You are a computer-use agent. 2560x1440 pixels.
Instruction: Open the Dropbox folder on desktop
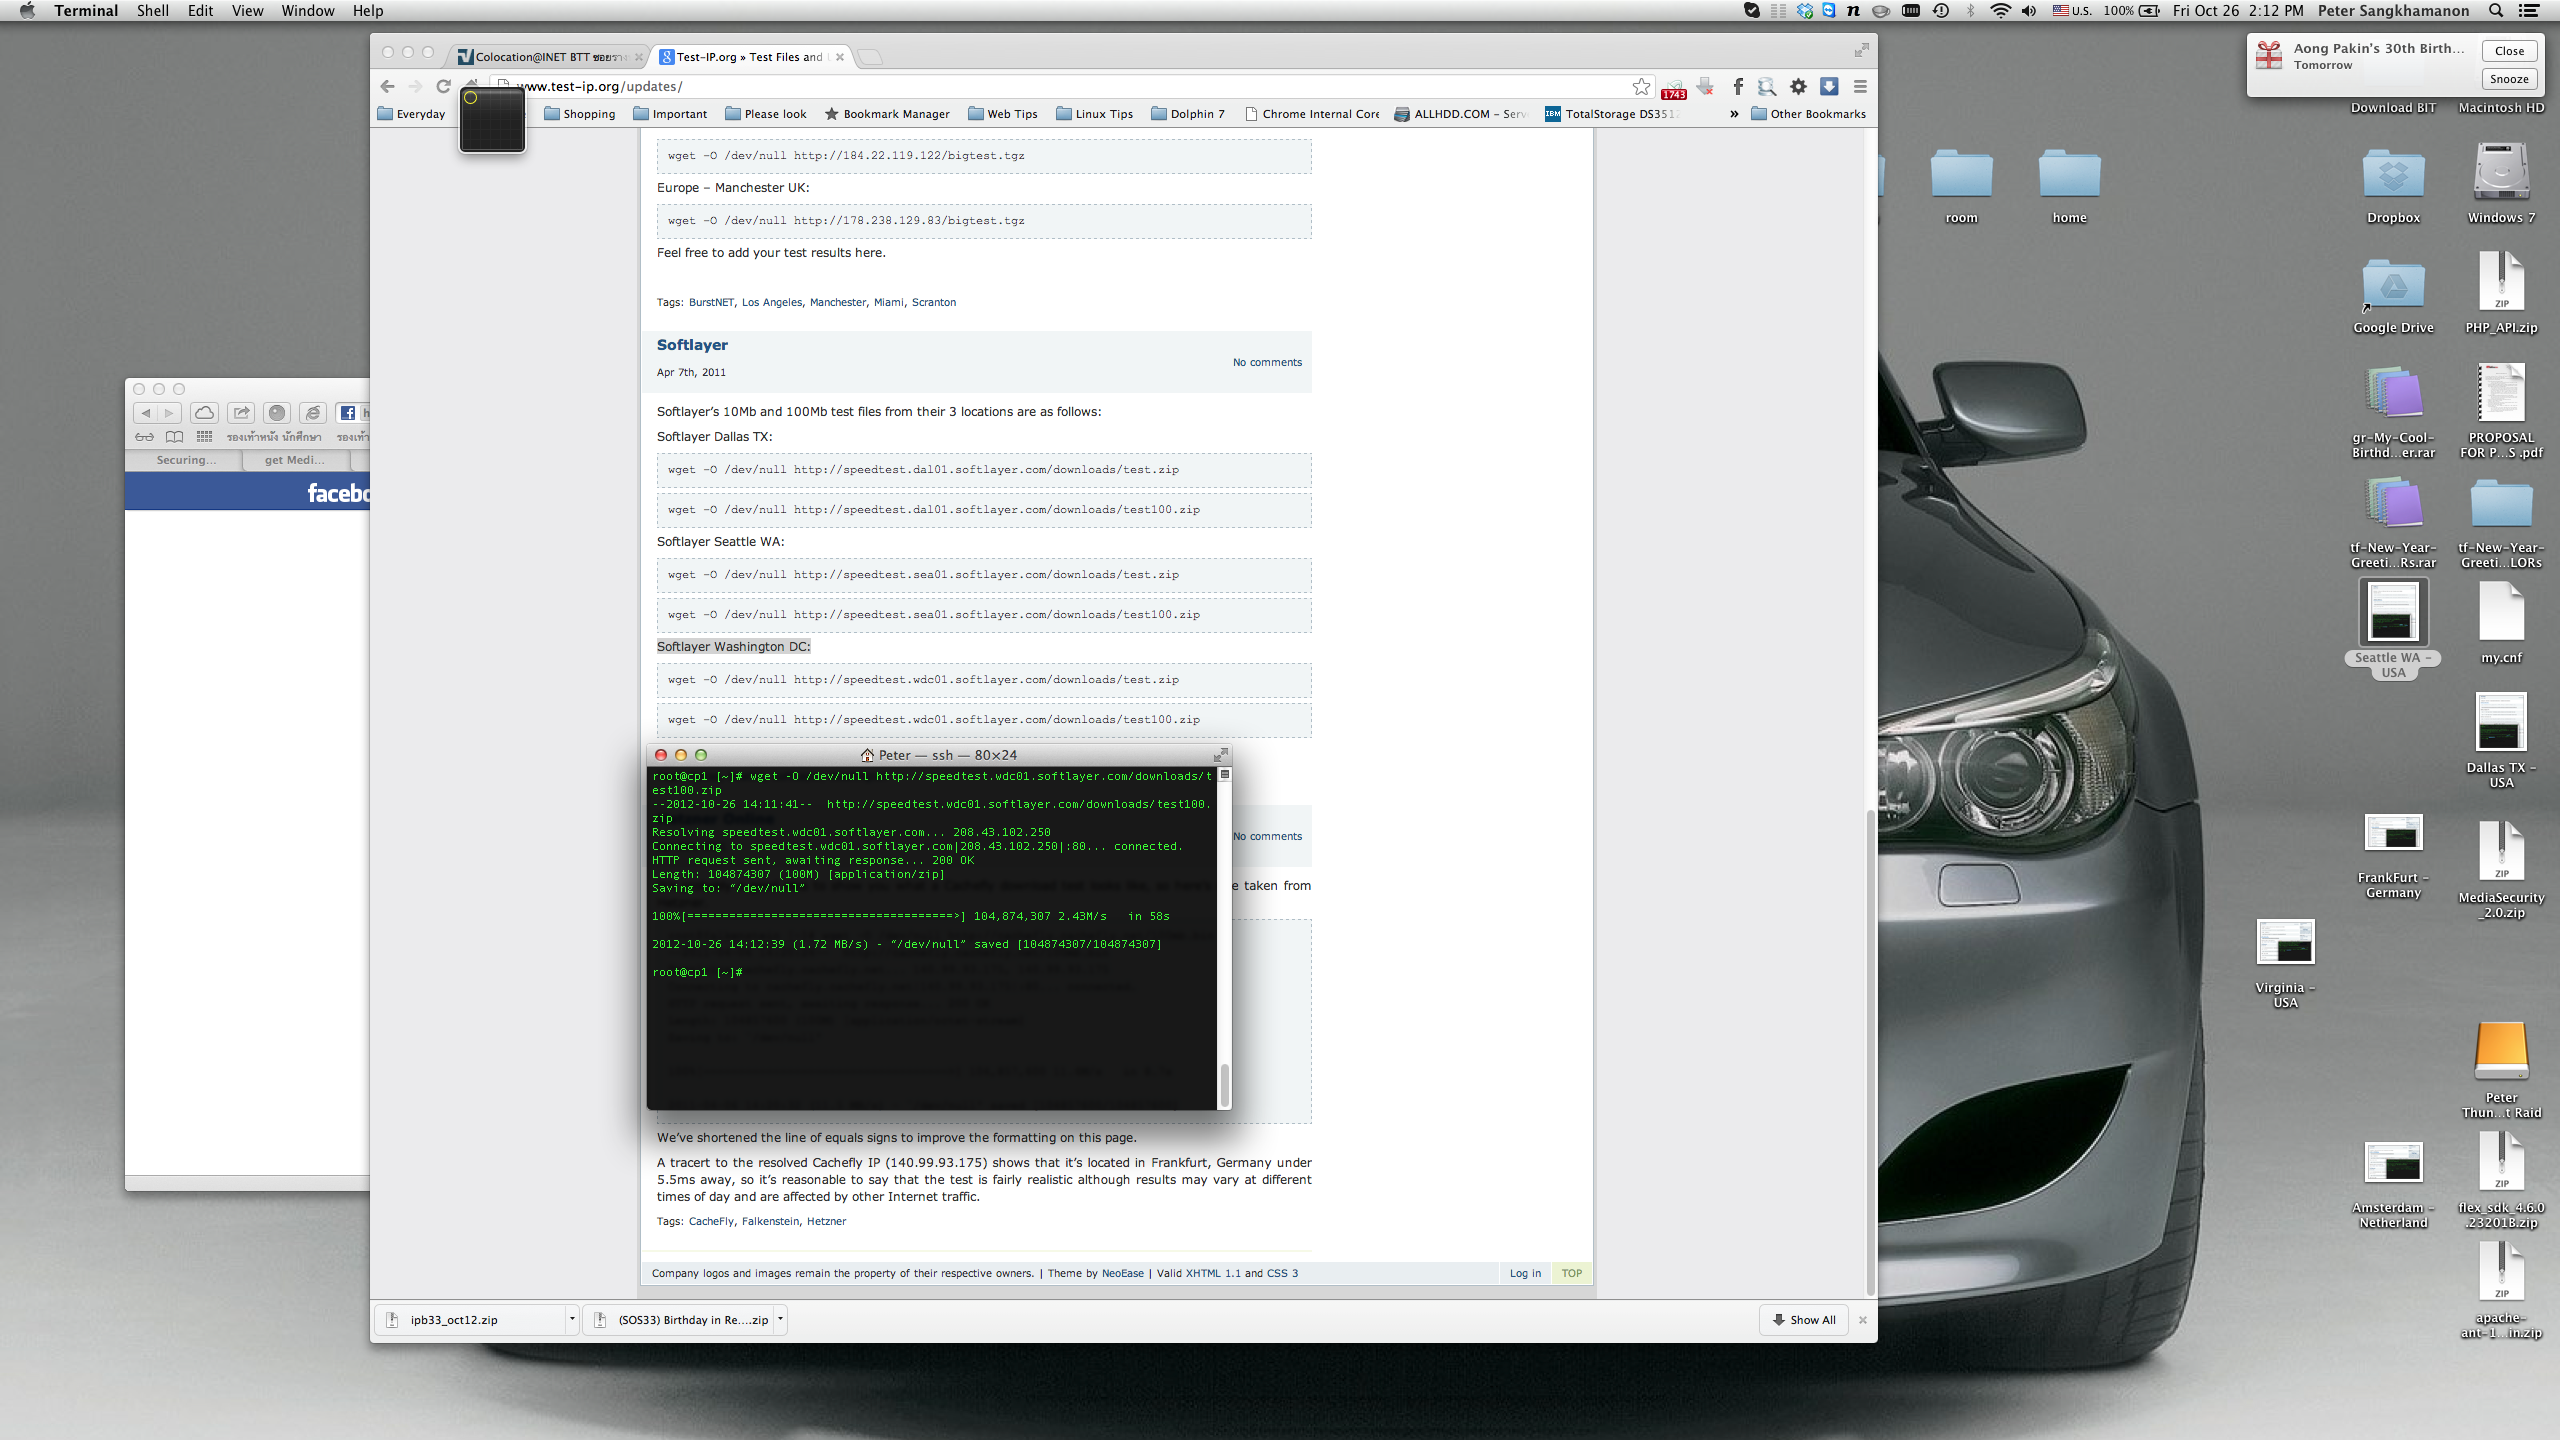2393,176
